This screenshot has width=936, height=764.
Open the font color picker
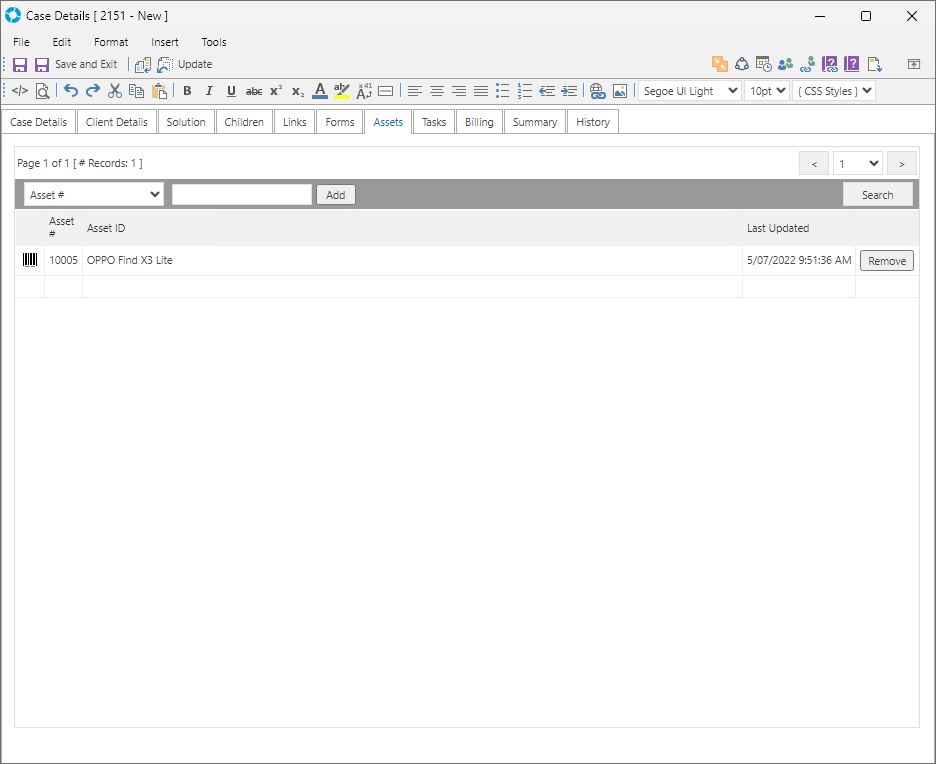pos(319,91)
